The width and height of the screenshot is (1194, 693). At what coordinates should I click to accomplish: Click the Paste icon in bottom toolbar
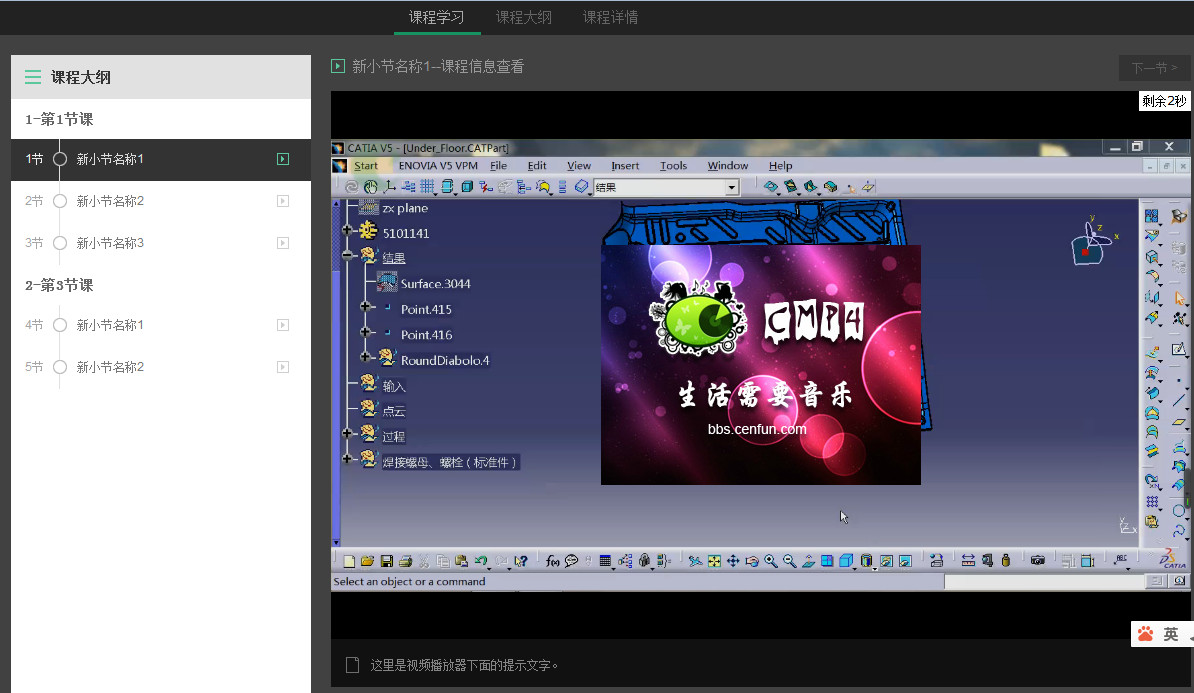(x=461, y=561)
